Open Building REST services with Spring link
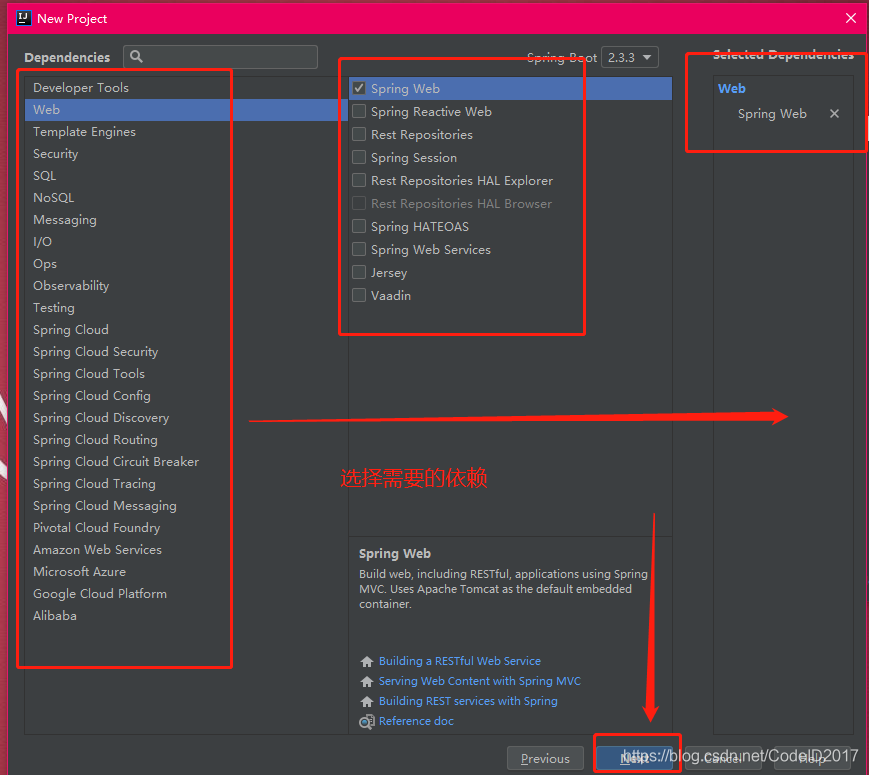This screenshot has width=869, height=775. tap(468, 701)
